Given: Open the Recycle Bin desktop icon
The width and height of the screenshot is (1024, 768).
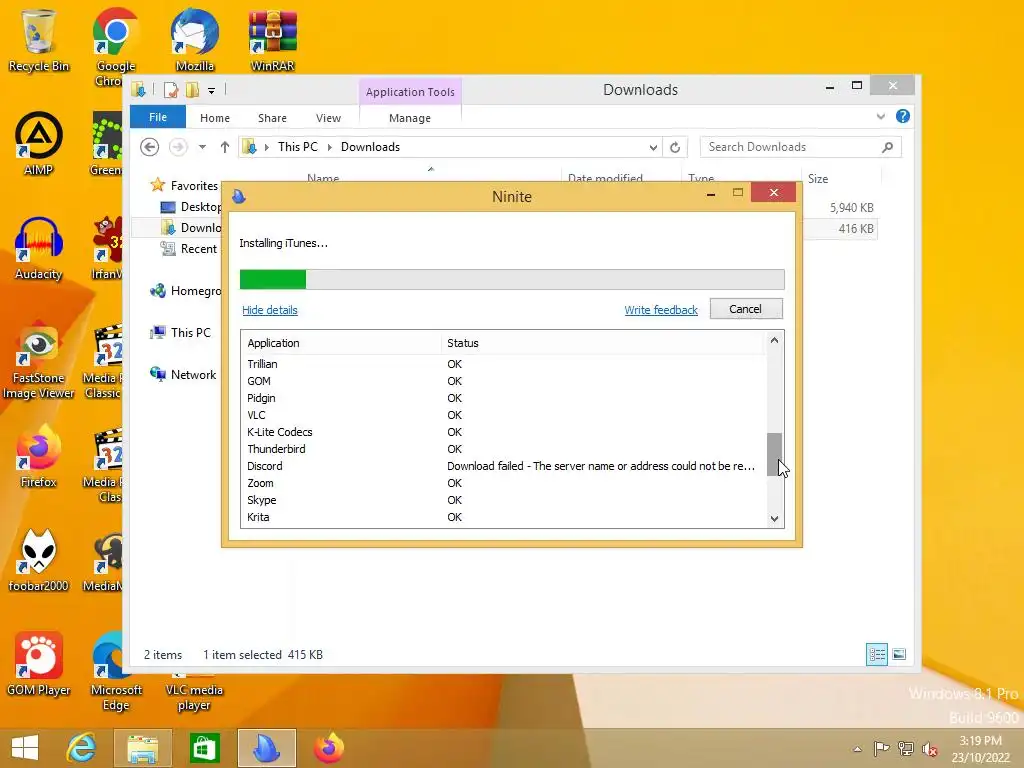Looking at the screenshot, I should point(39,39).
